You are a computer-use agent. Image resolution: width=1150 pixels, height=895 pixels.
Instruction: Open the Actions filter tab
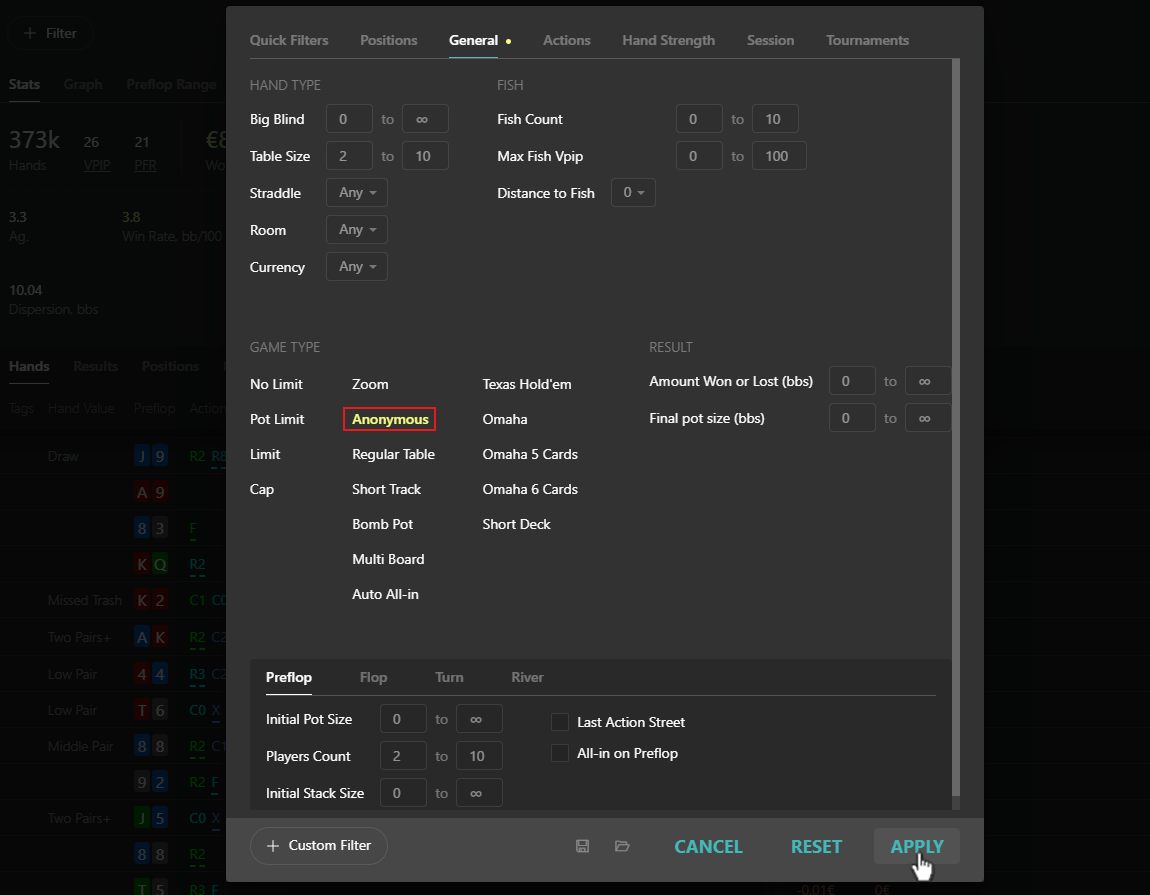click(x=566, y=40)
